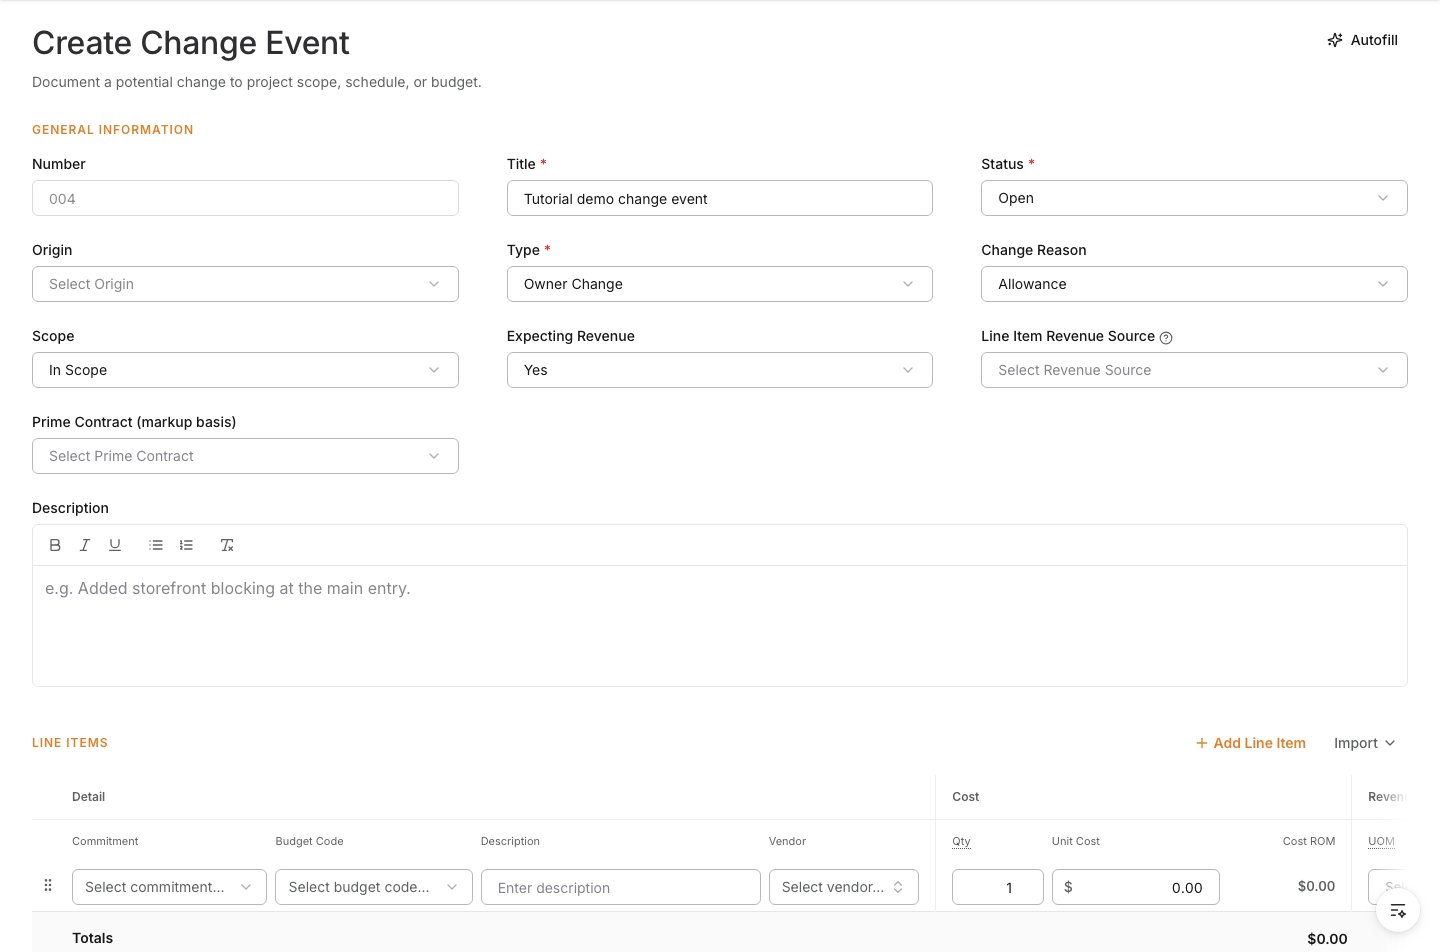The width and height of the screenshot is (1440, 952).
Task: Open the Select Prime Contract dropdown
Action: click(x=245, y=456)
